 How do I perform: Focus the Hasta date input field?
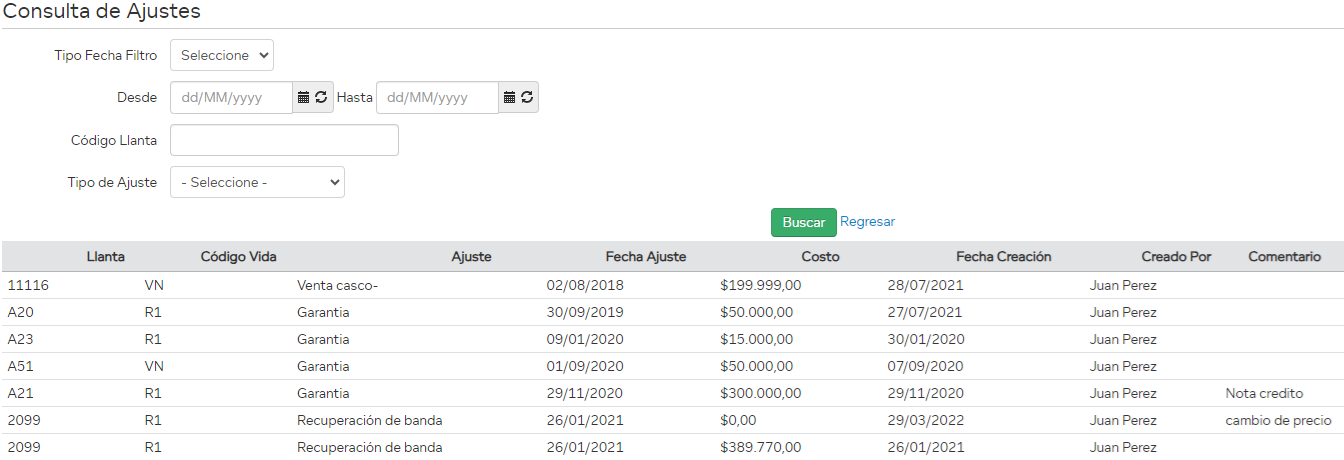pos(437,97)
